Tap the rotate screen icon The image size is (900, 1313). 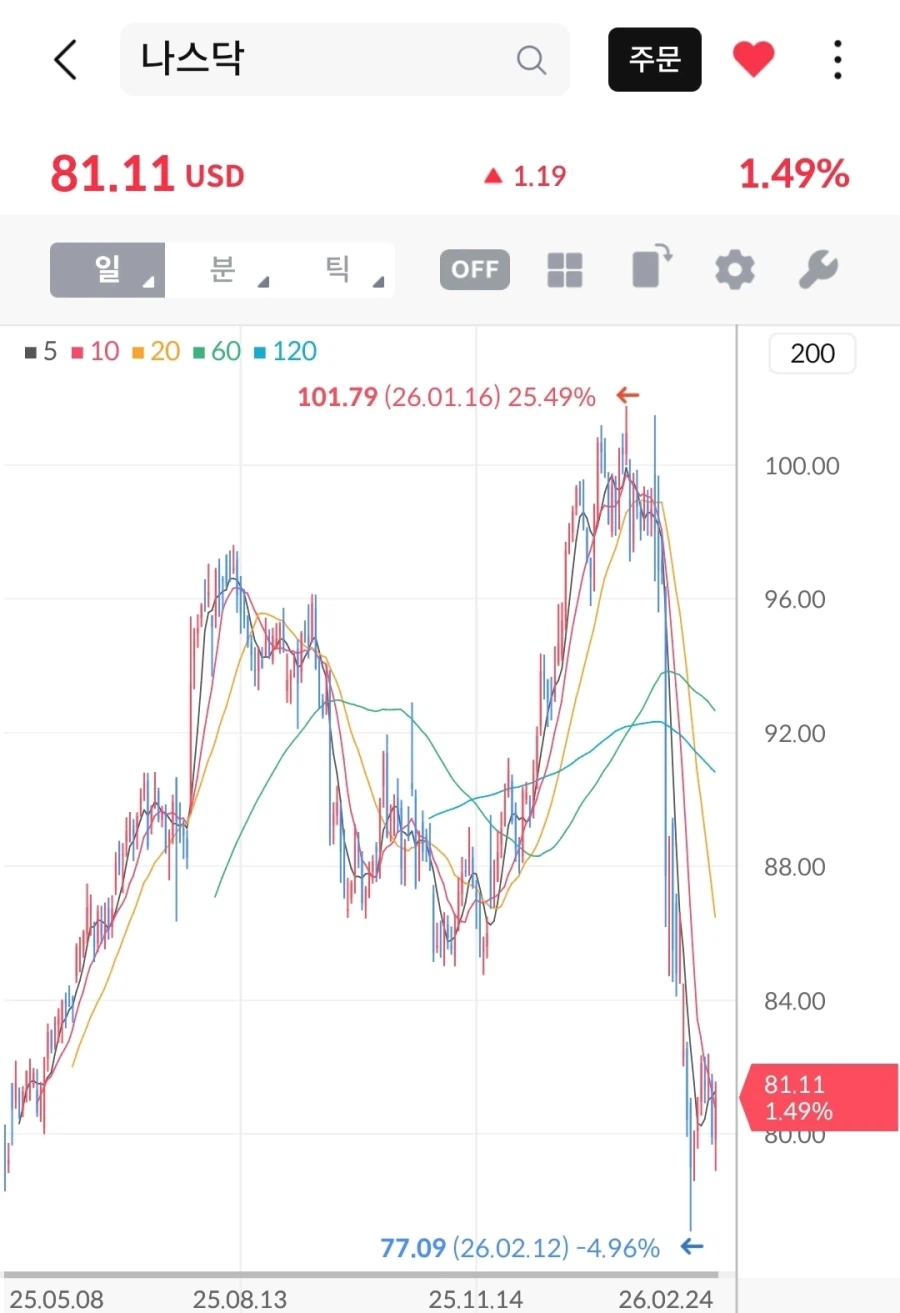(652, 269)
